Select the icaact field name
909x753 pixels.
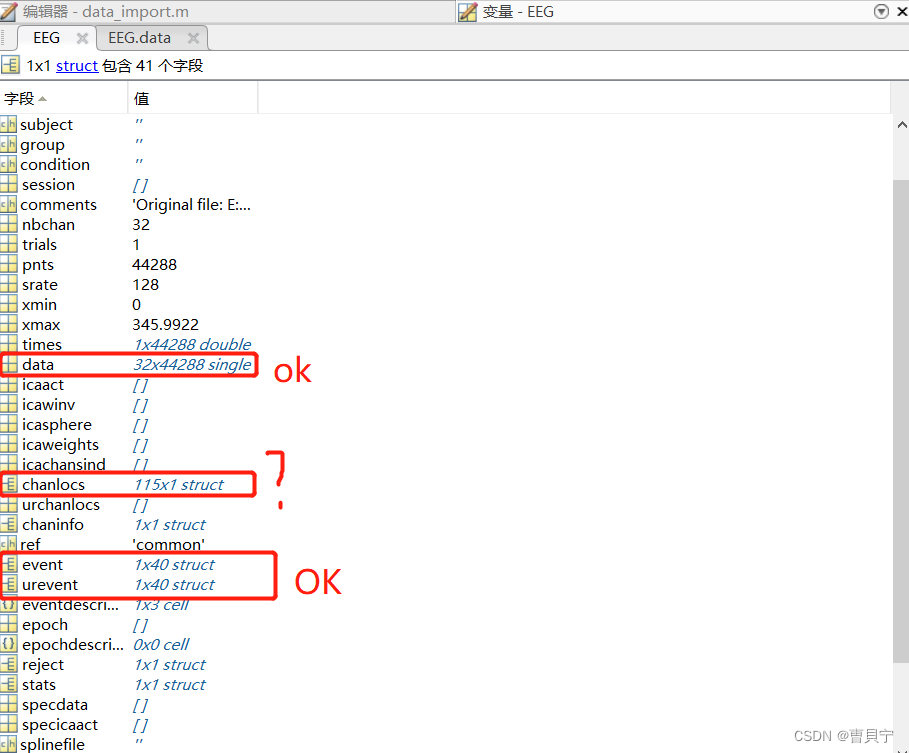point(43,385)
